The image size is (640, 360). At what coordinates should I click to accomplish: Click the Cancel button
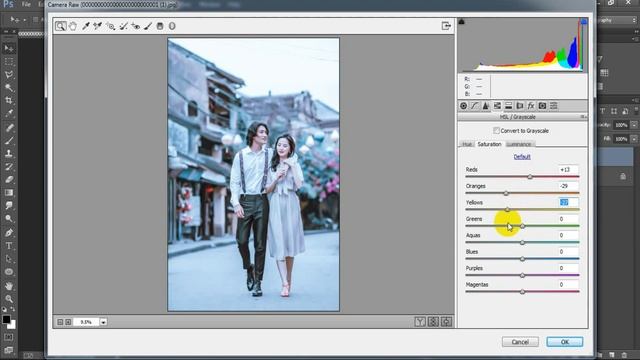click(520, 342)
